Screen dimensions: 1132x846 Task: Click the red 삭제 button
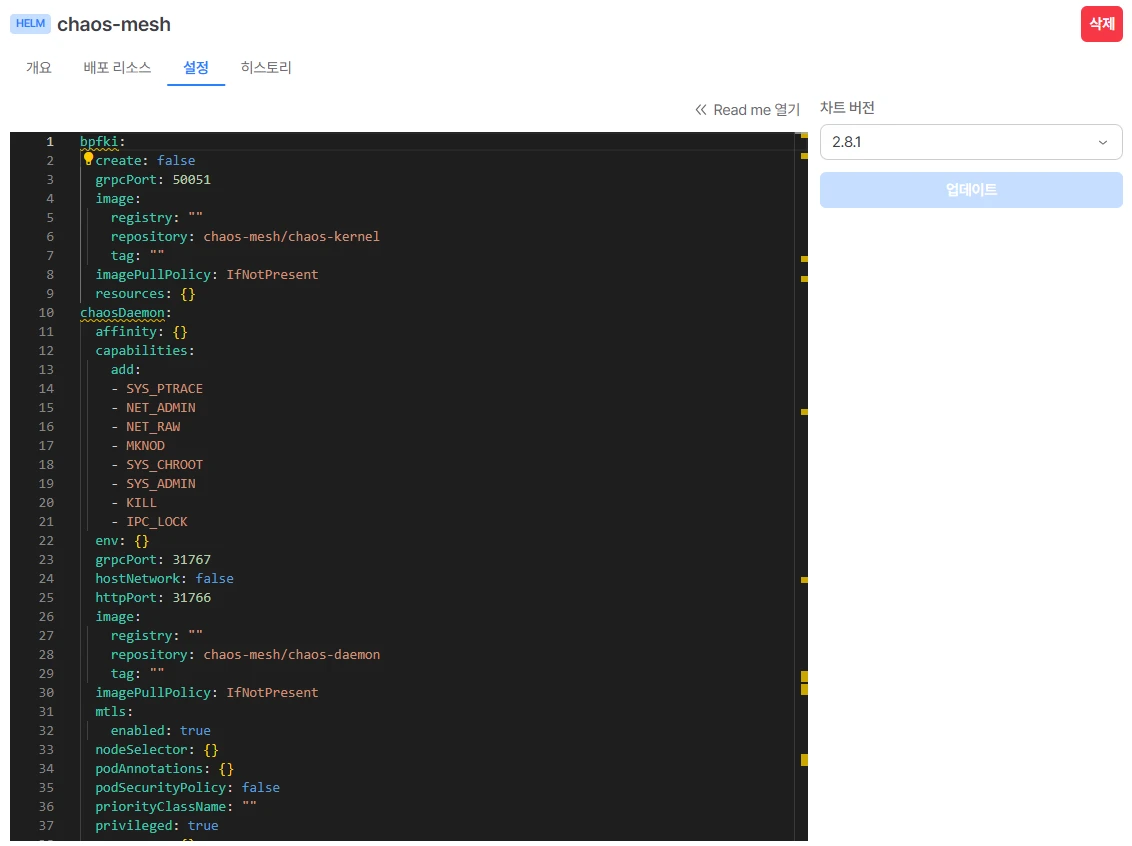click(1102, 24)
